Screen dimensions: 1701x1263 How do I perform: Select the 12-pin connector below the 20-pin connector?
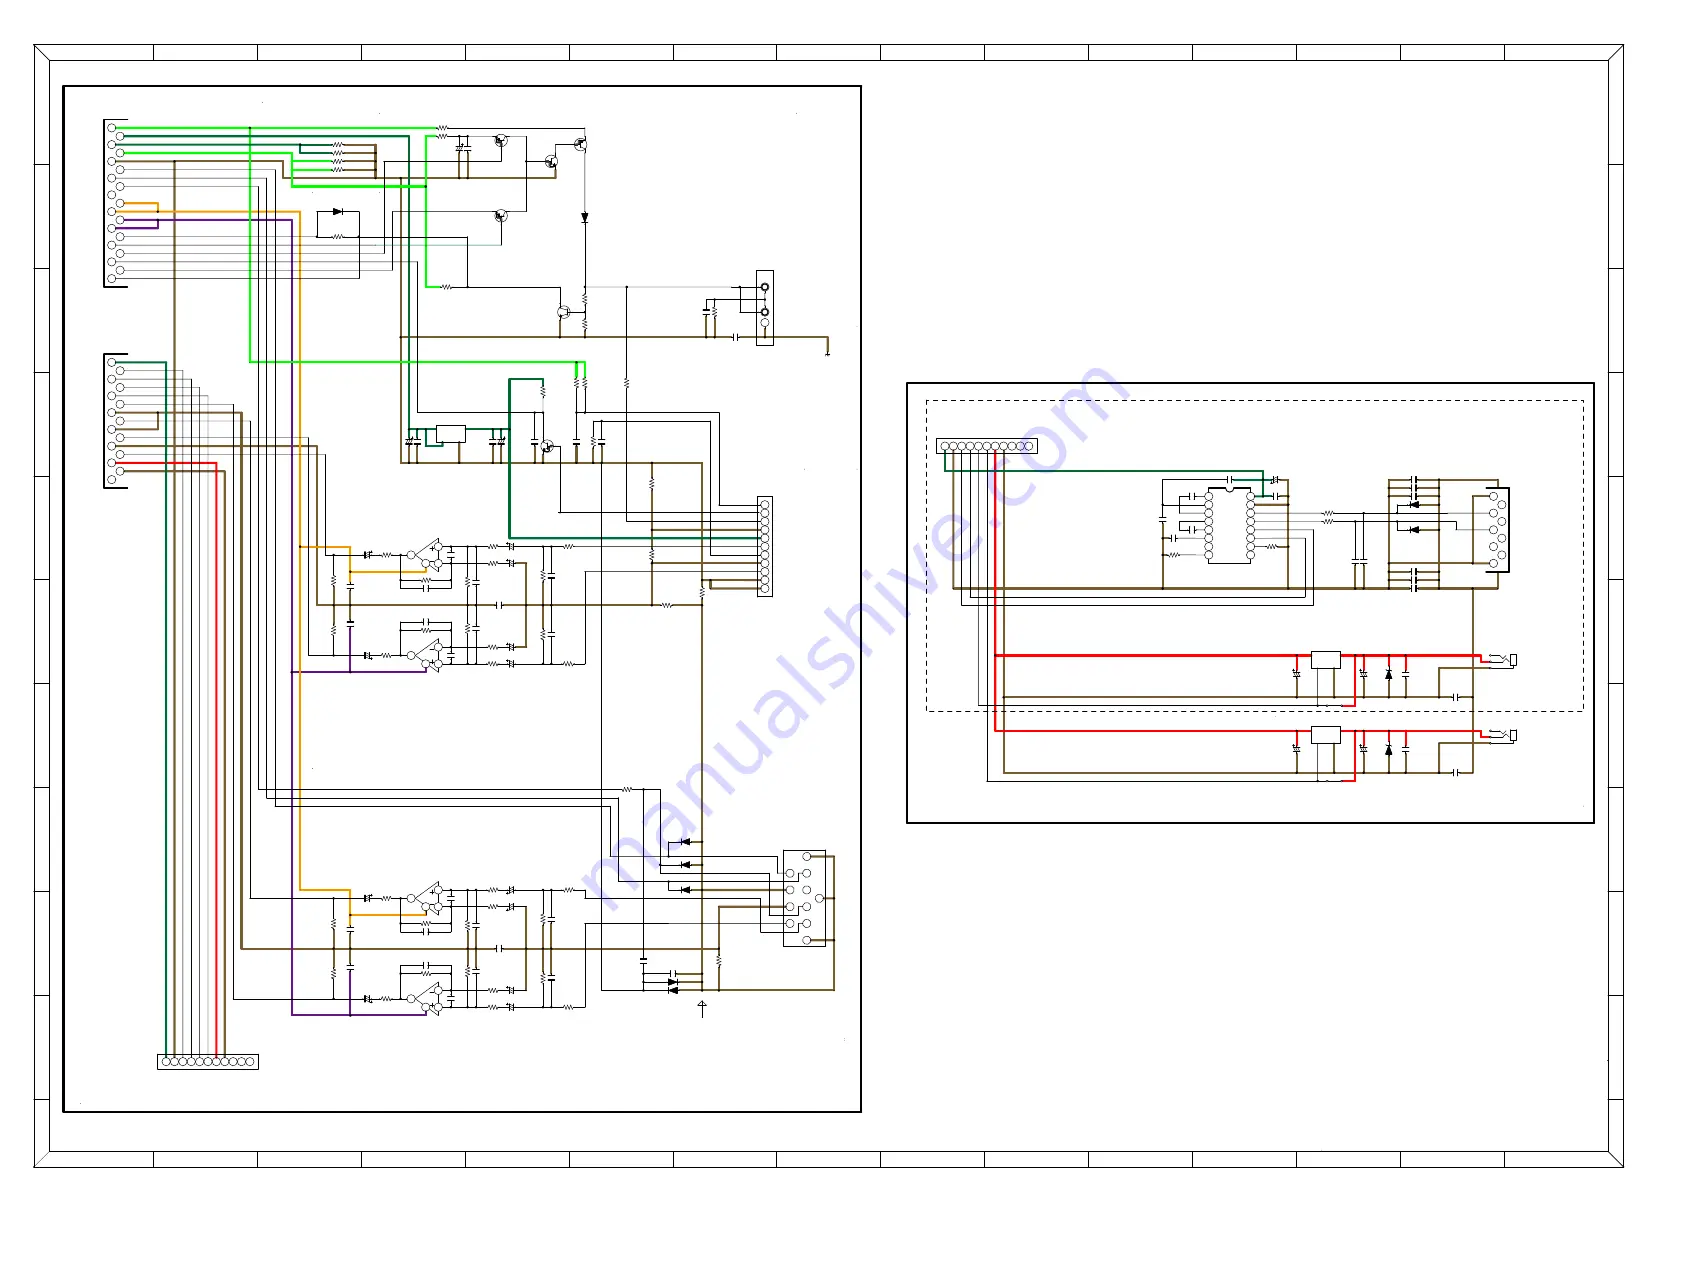tap(115, 421)
